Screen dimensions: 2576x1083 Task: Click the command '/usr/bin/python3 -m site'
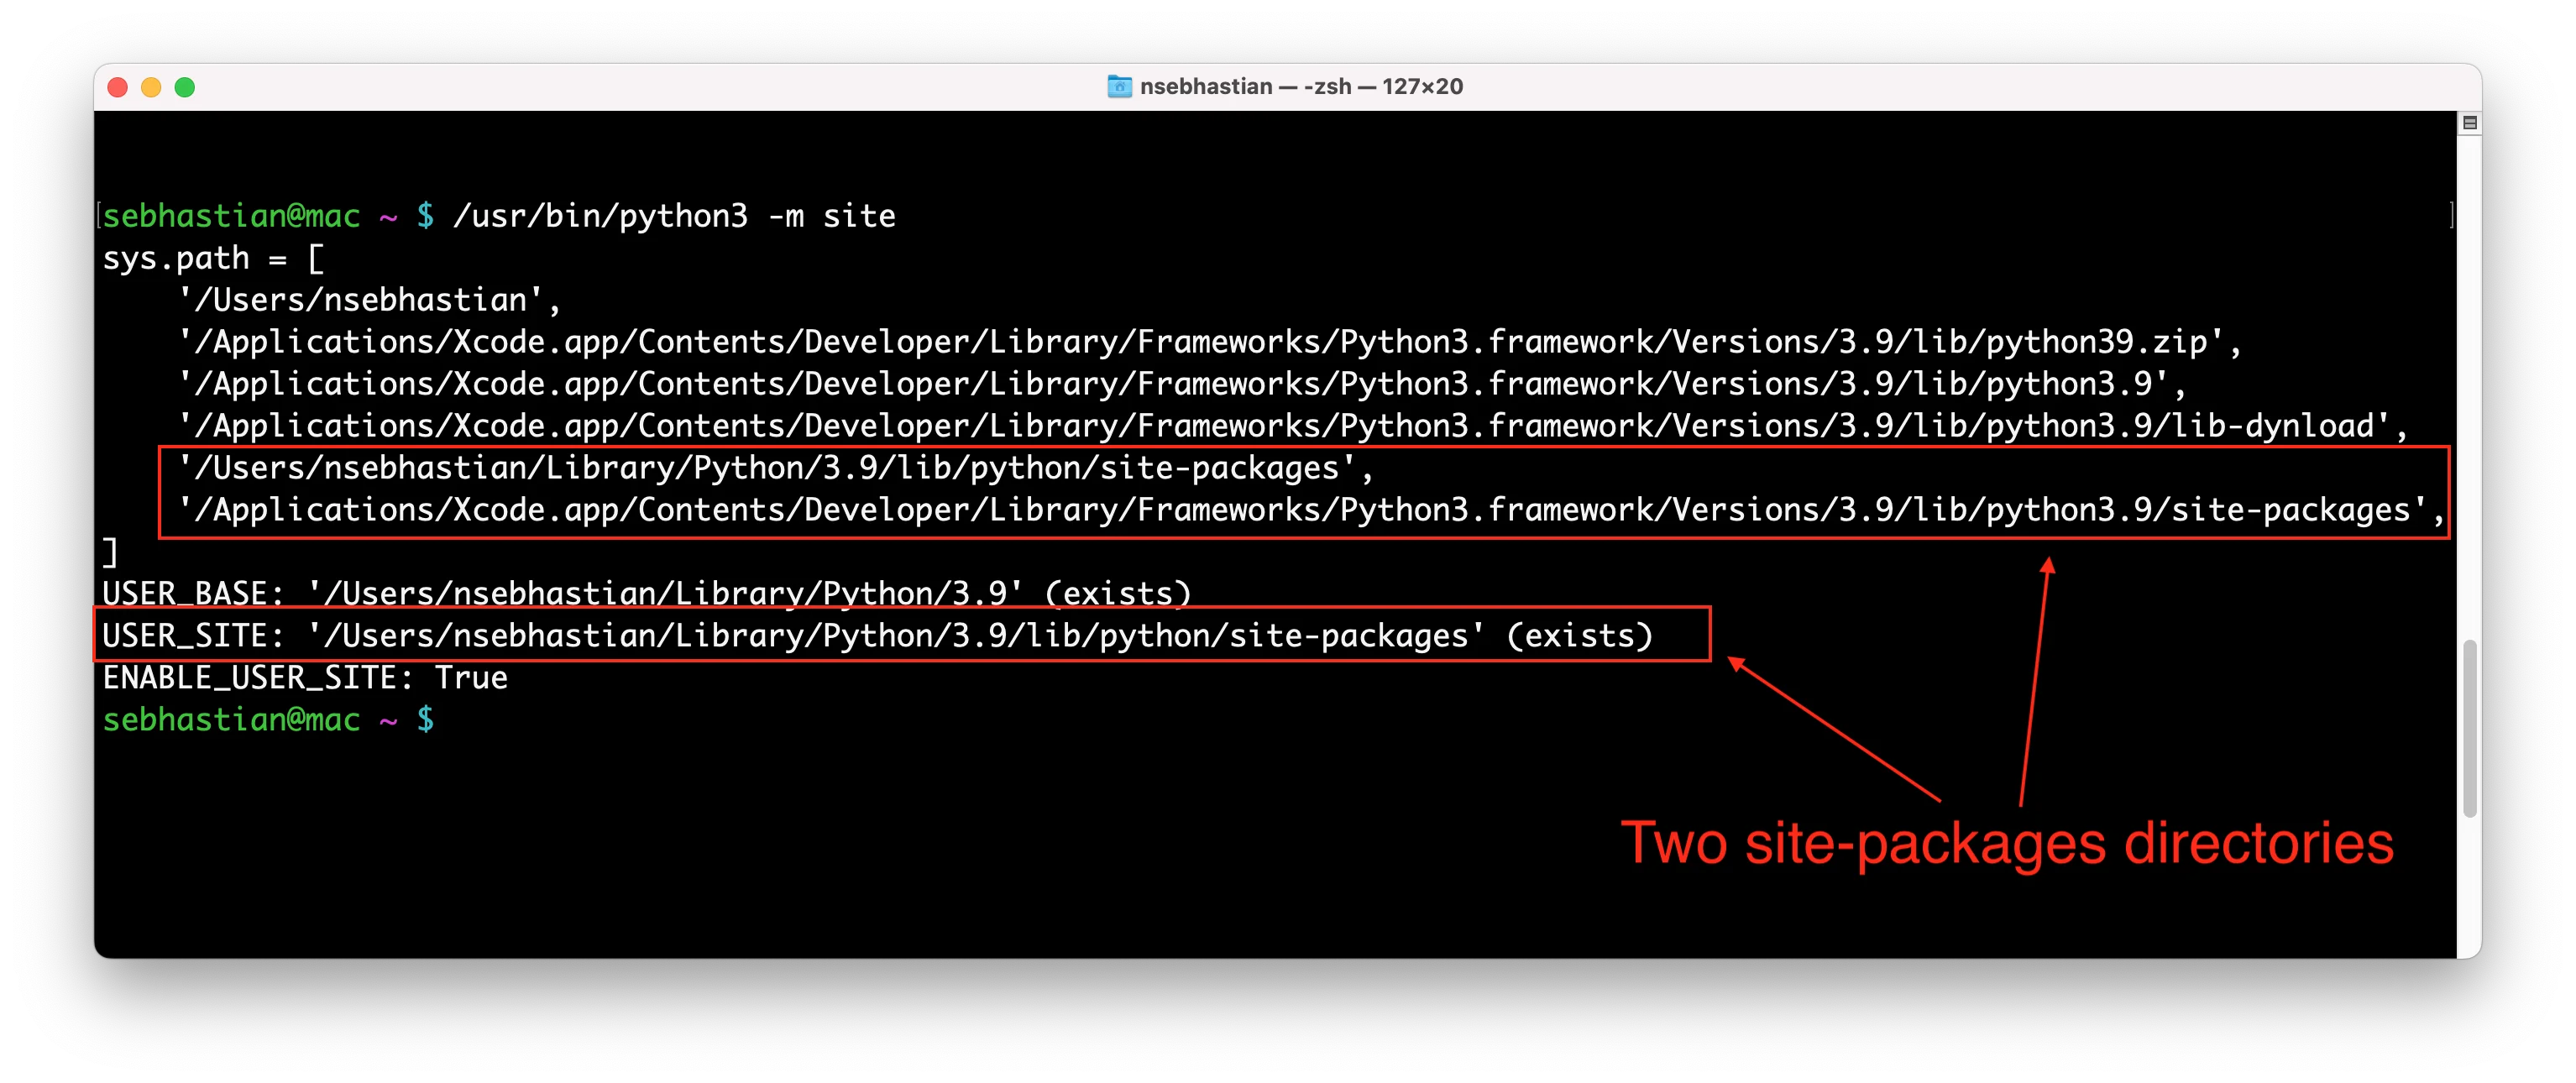(674, 216)
